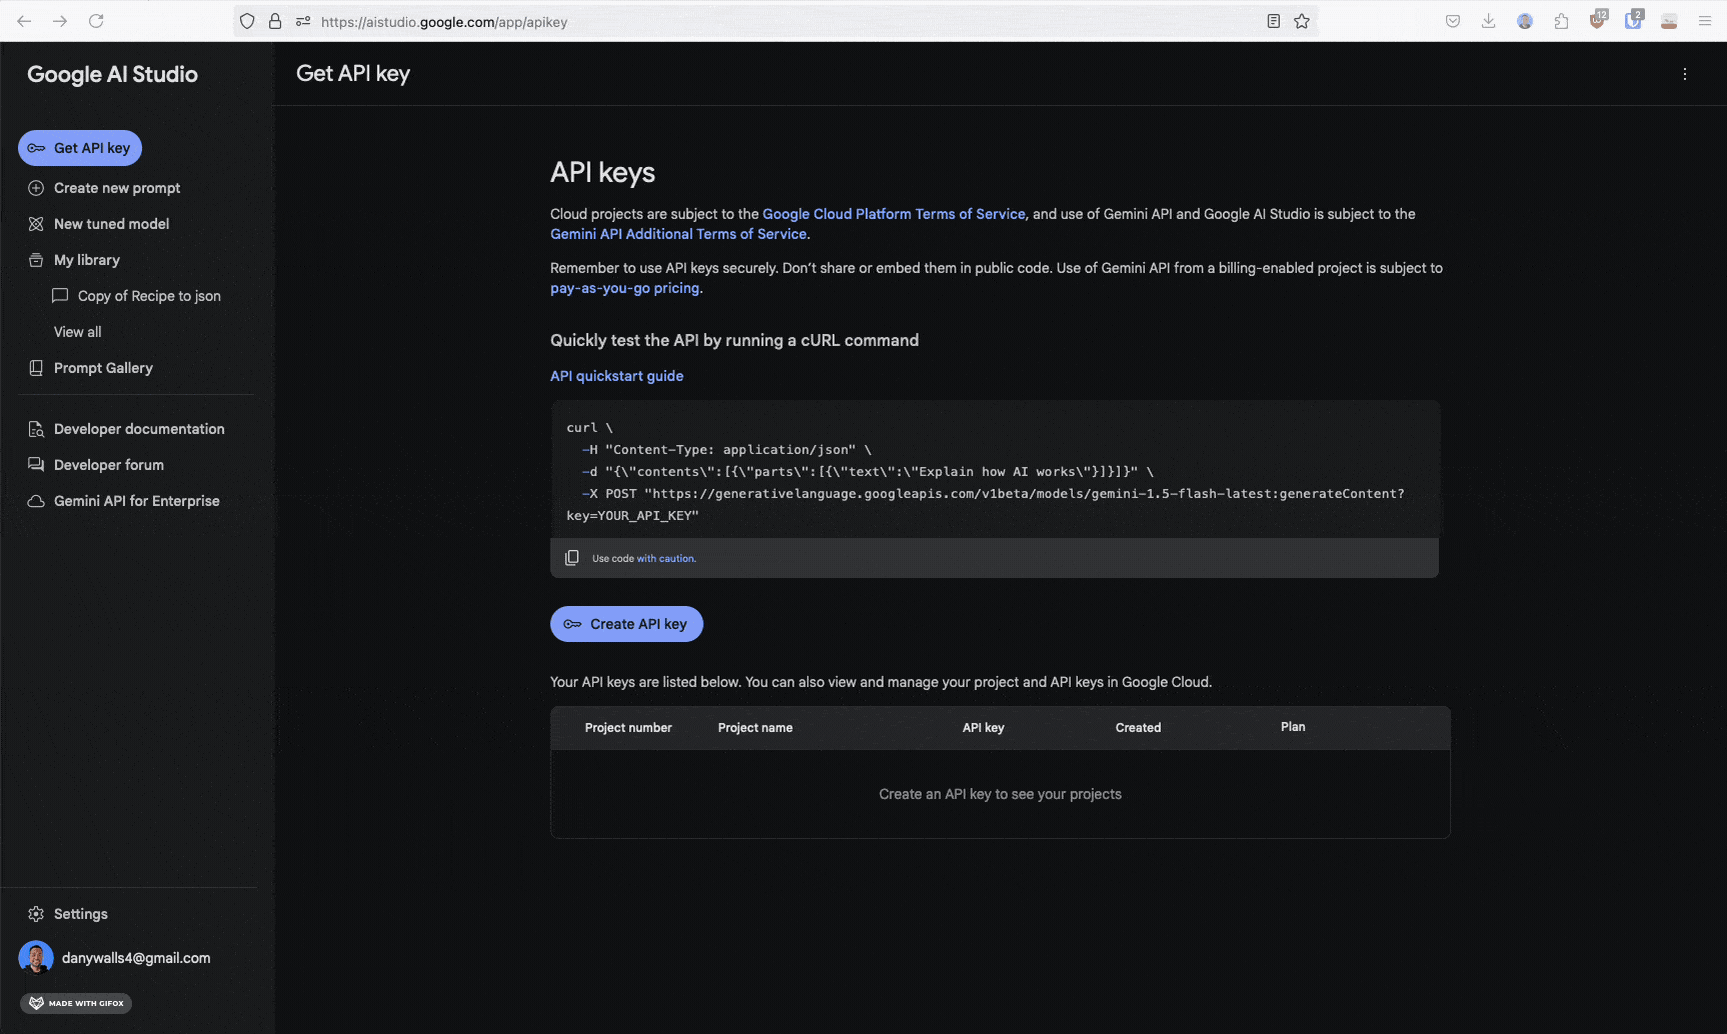Open the three-dot more options menu
Image resolution: width=1727 pixels, height=1034 pixels.
click(x=1685, y=74)
